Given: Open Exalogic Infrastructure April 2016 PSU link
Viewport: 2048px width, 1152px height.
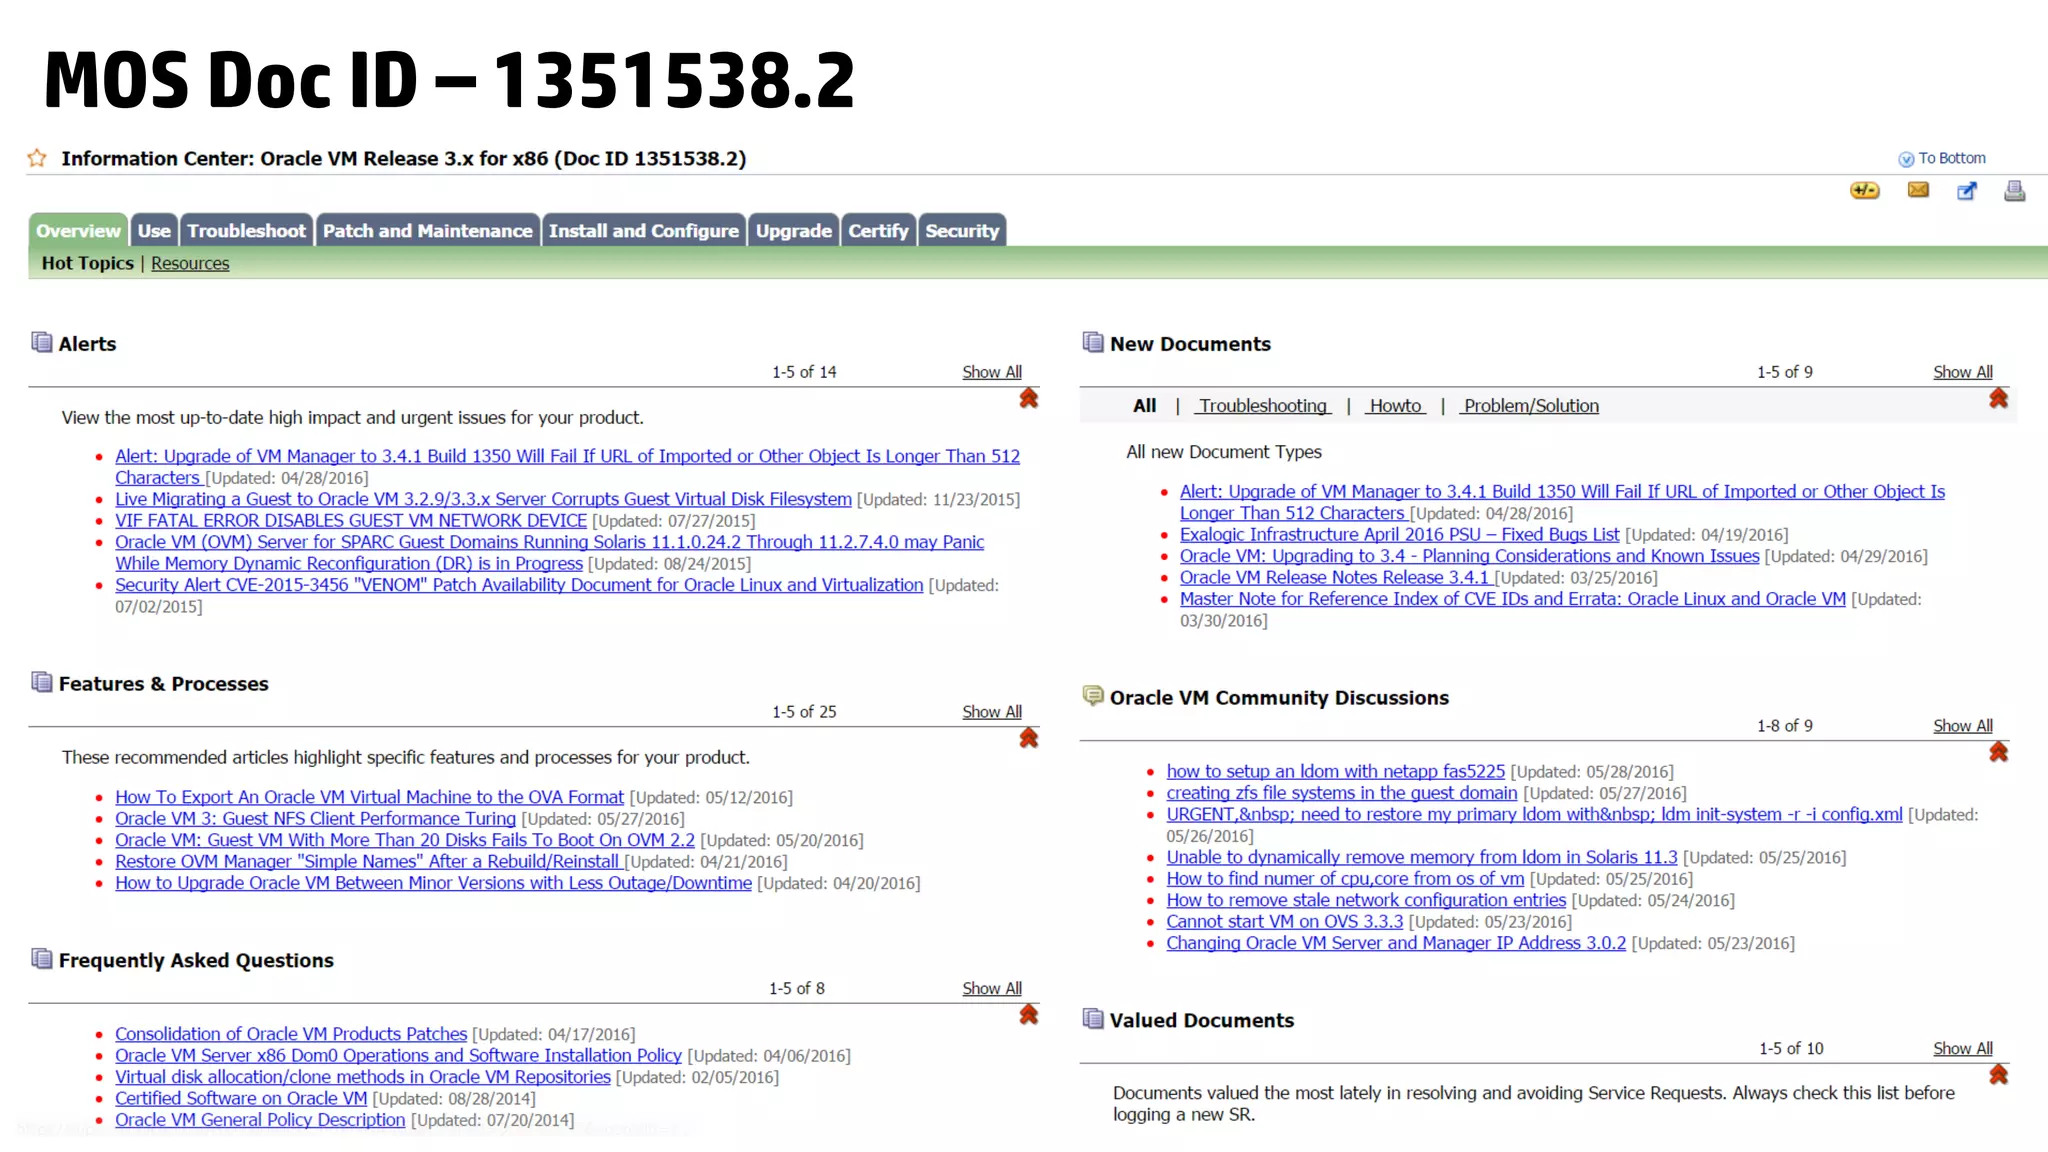Looking at the screenshot, I should click(1399, 535).
